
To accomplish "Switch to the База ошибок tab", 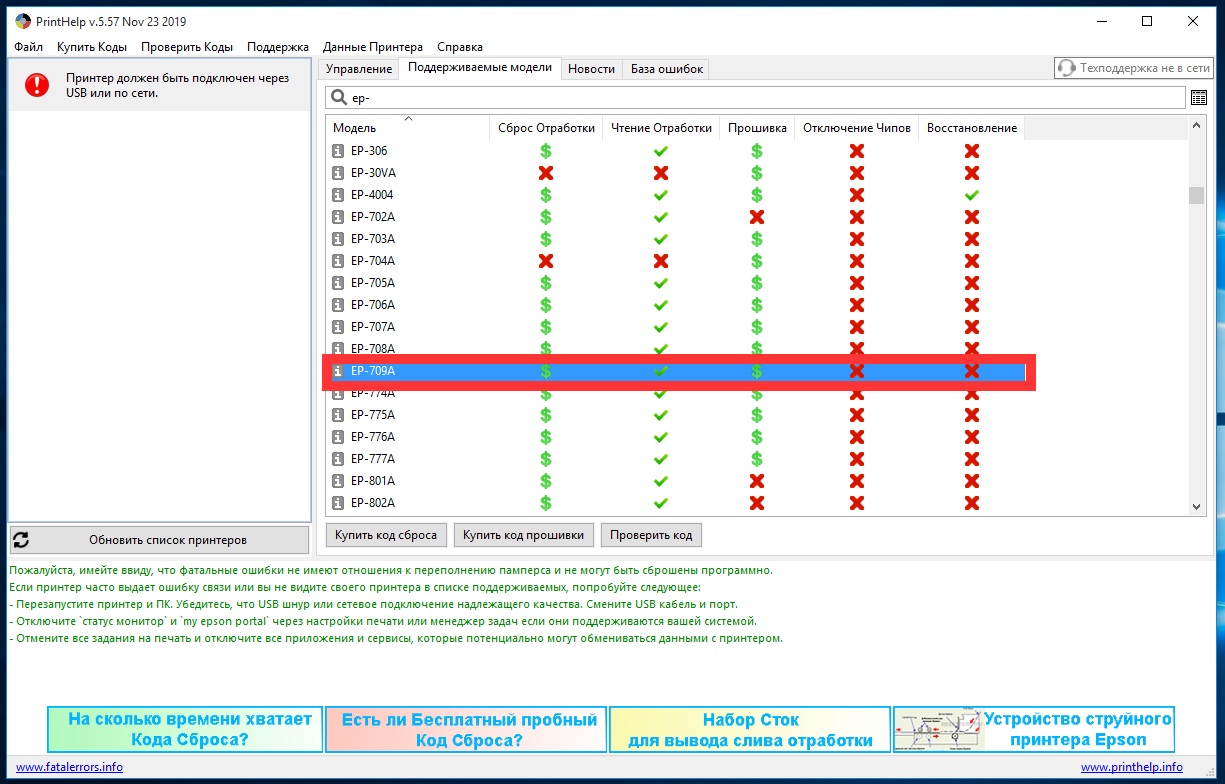I will [666, 69].
